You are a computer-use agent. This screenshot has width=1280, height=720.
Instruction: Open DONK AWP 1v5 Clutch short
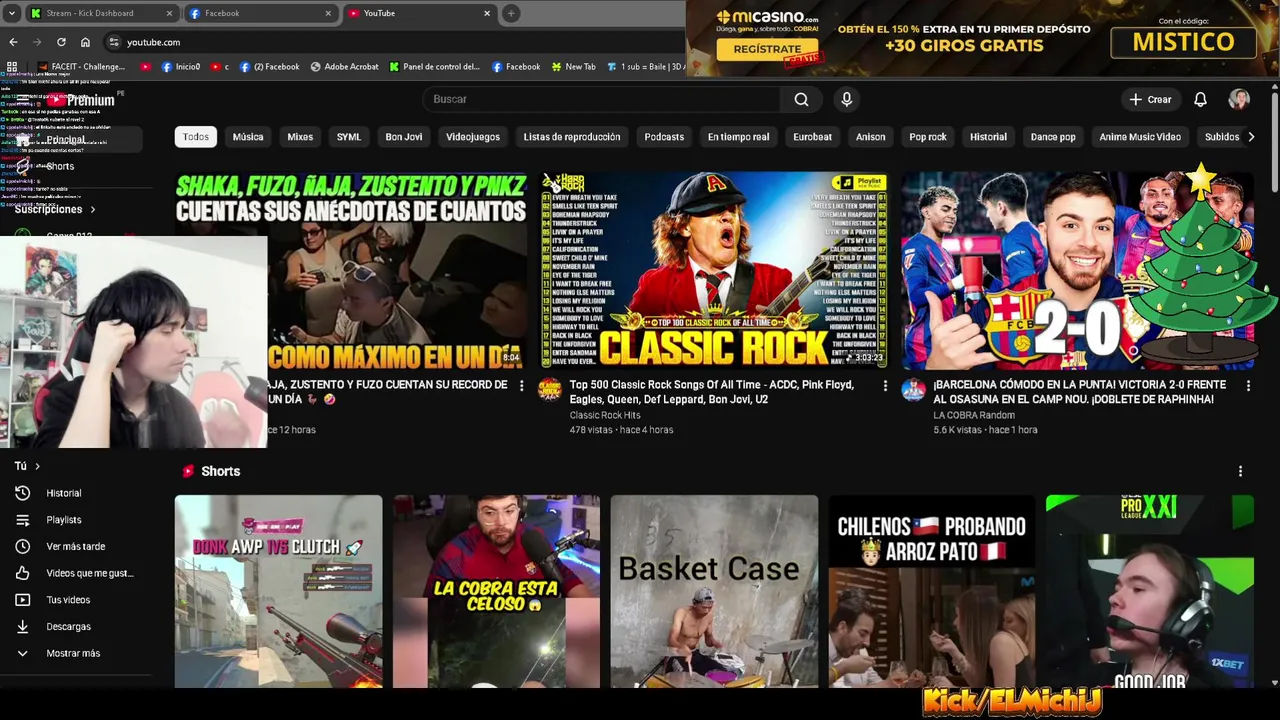pyautogui.click(x=278, y=591)
